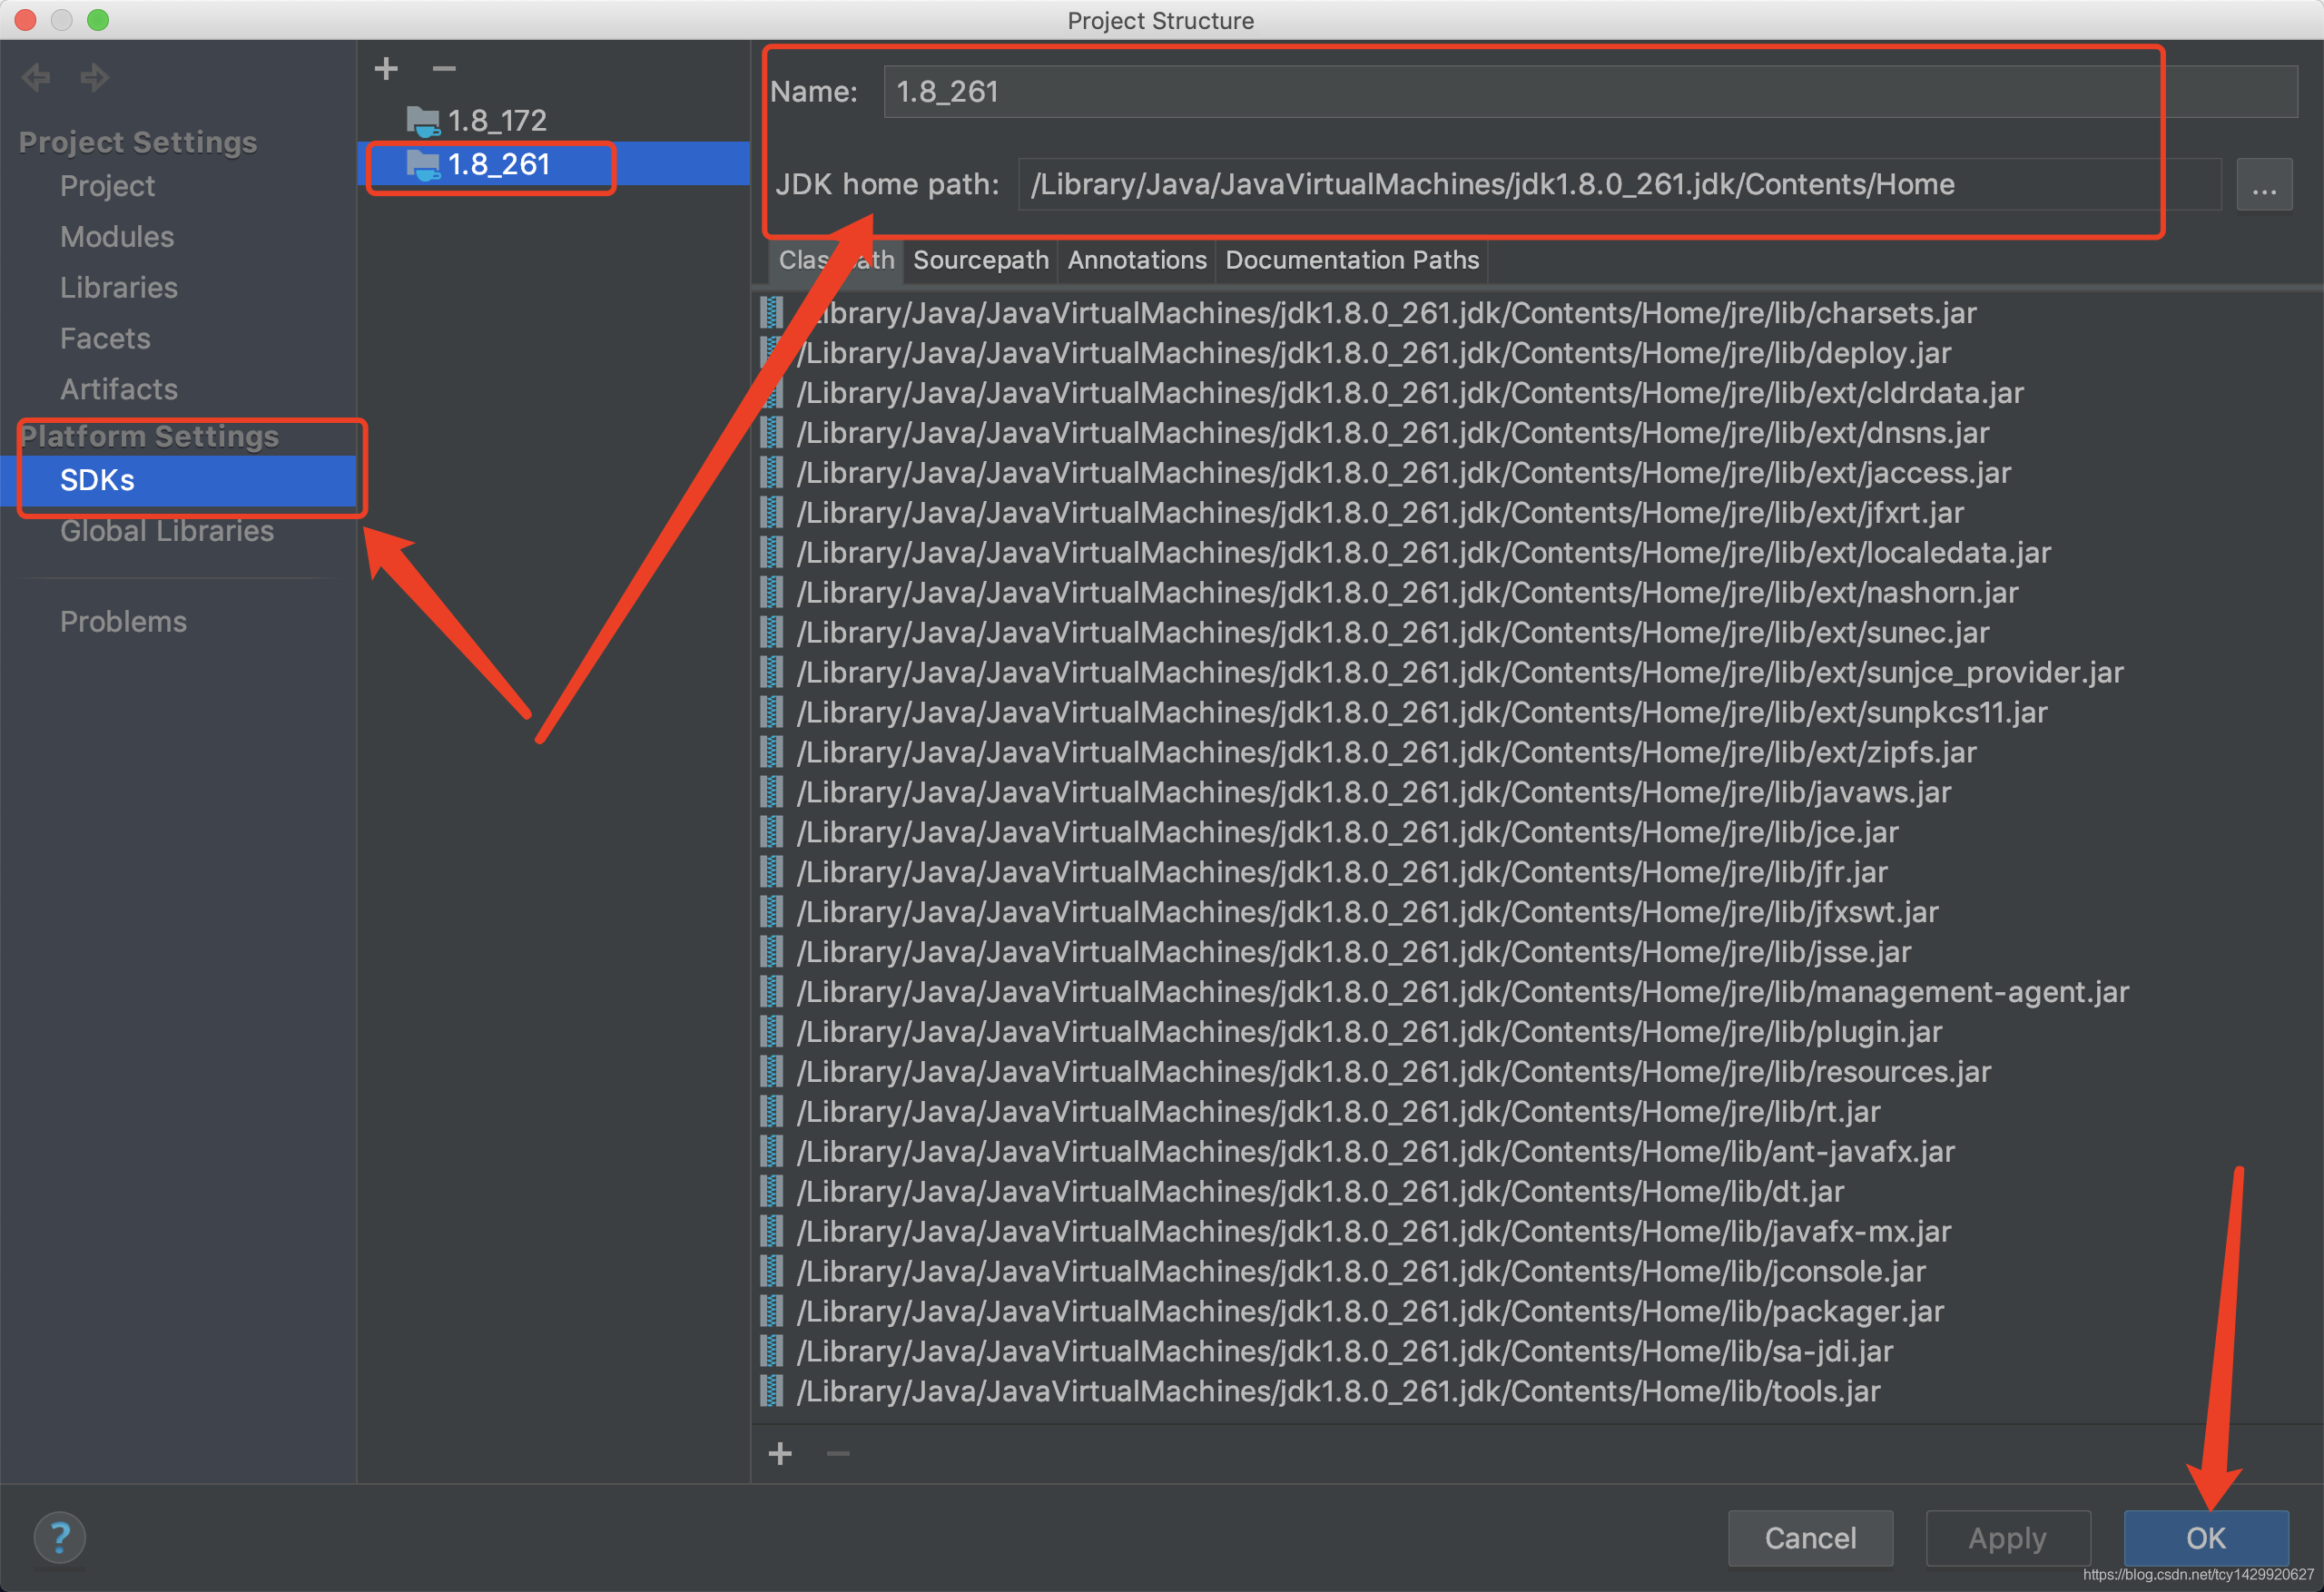Open the Documentation Paths tab

pos(1351,260)
